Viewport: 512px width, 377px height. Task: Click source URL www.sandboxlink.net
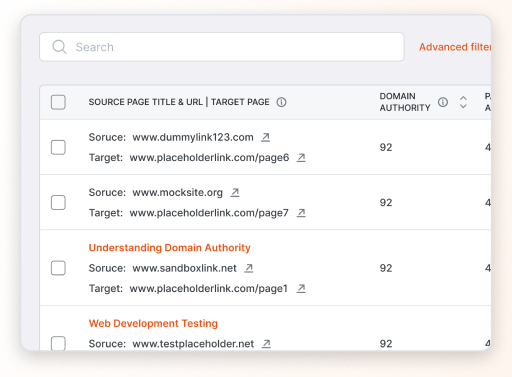pos(184,268)
